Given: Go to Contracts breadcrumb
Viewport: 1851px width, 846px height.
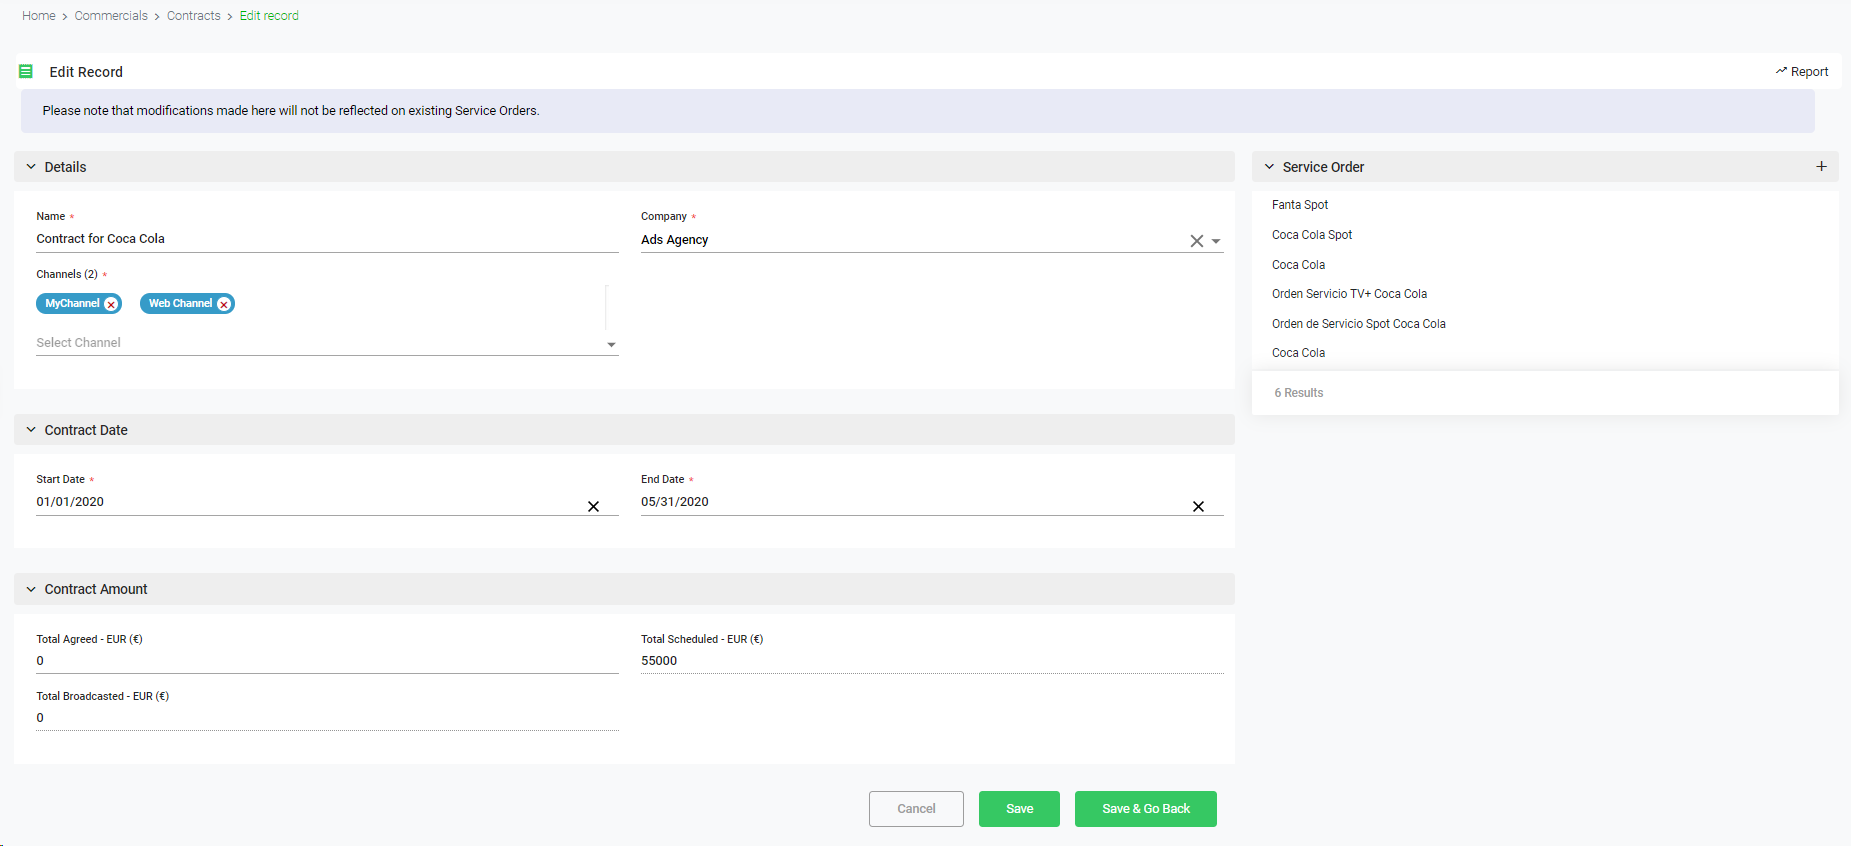Looking at the screenshot, I should [193, 16].
